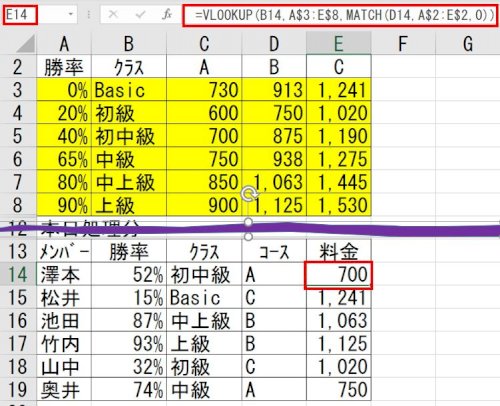Click cell B14 with value 52%
This screenshot has height=406, width=500.
click(x=129, y=274)
